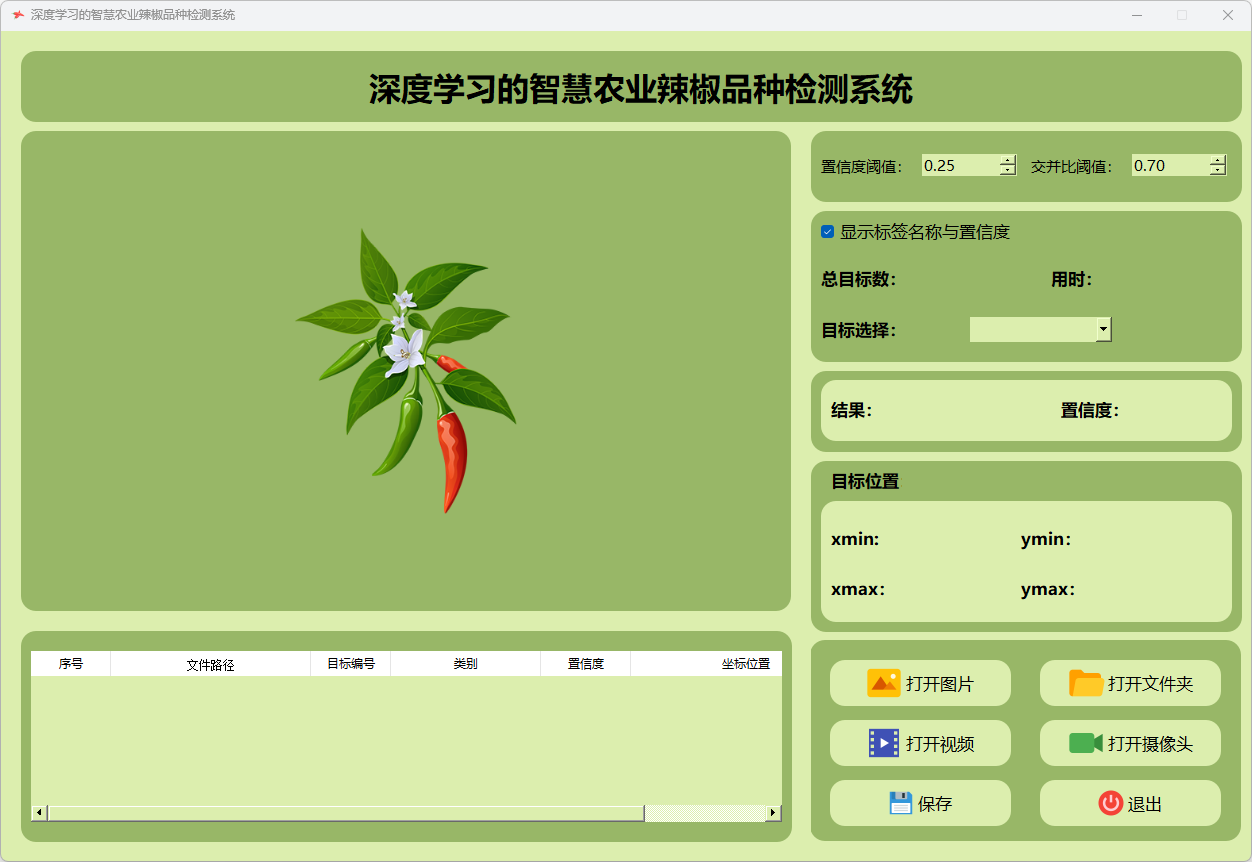
Task: Click the red power icon on 退出
Action: tap(1111, 803)
